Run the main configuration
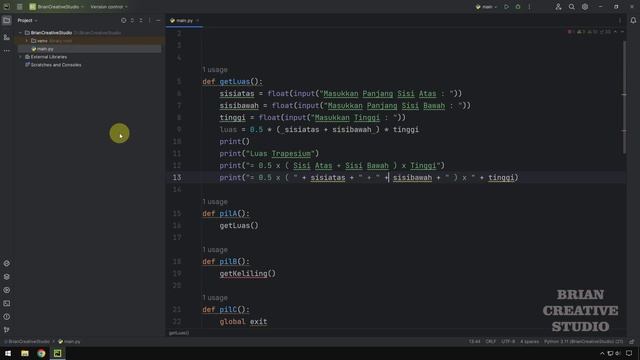 pos(507,7)
